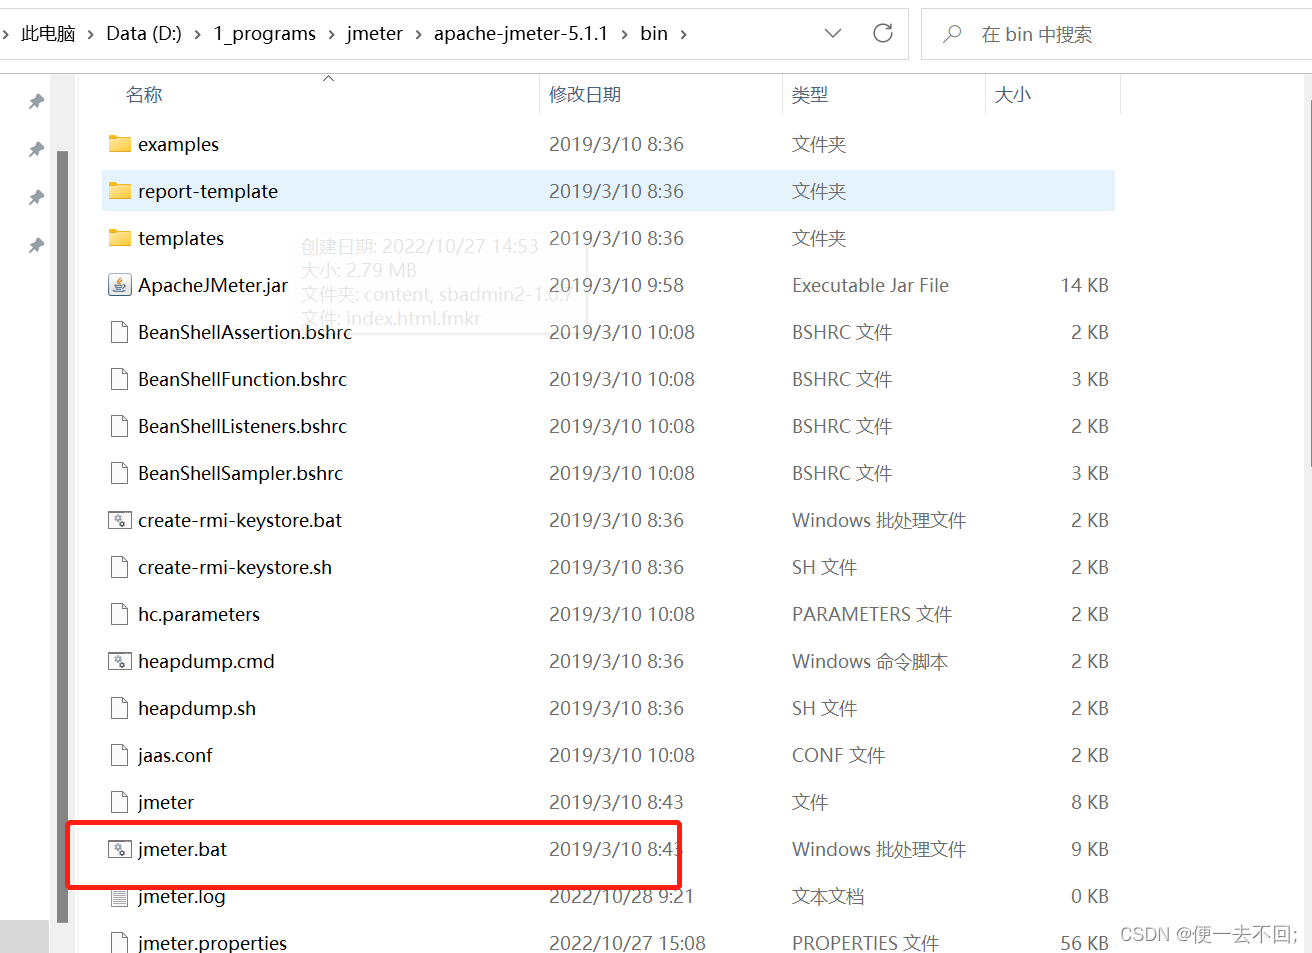Go to 1_programs breadcrumb folder
Screen dimensions: 1312x953
point(264,34)
